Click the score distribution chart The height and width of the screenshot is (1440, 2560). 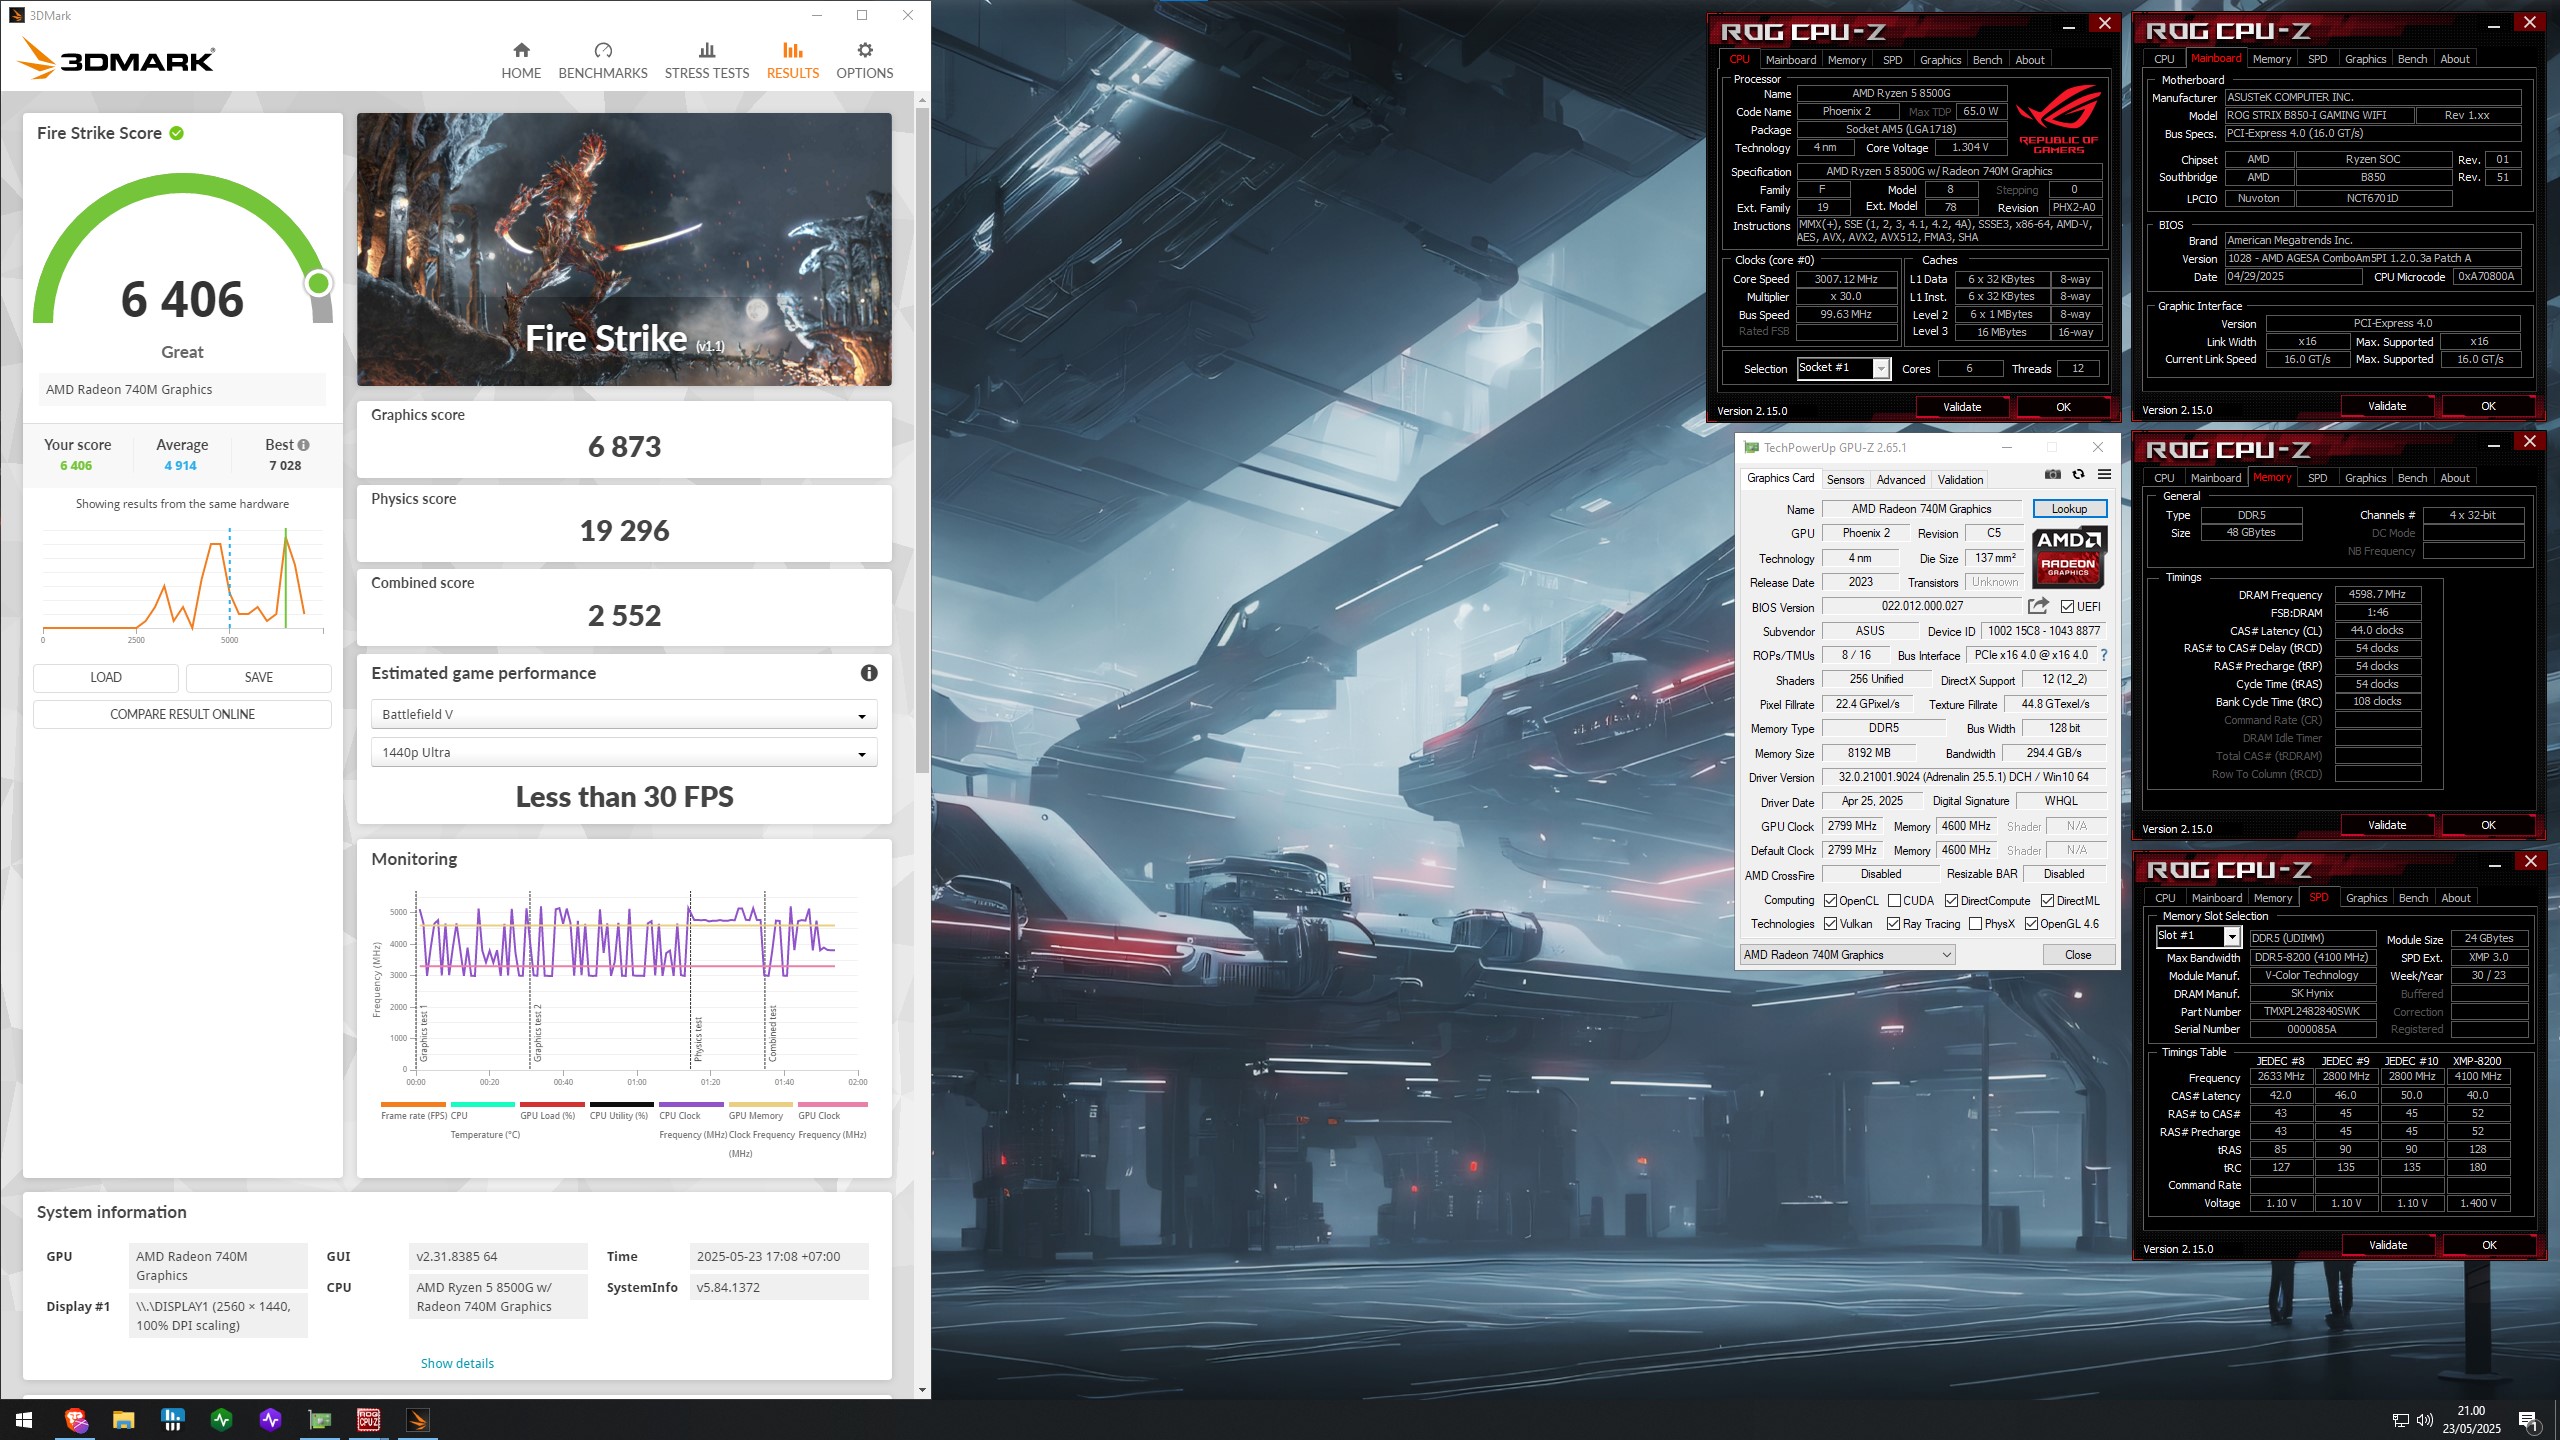(183, 585)
